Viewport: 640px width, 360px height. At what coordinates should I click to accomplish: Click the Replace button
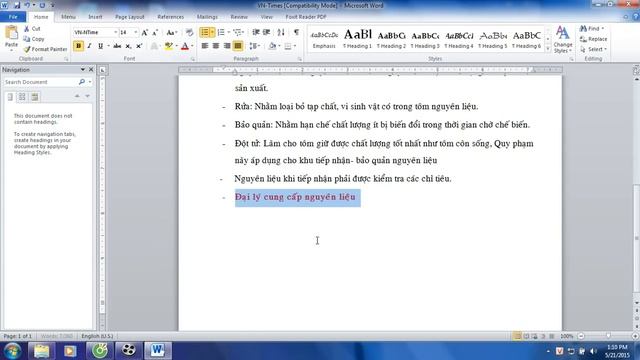pos(593,39)
